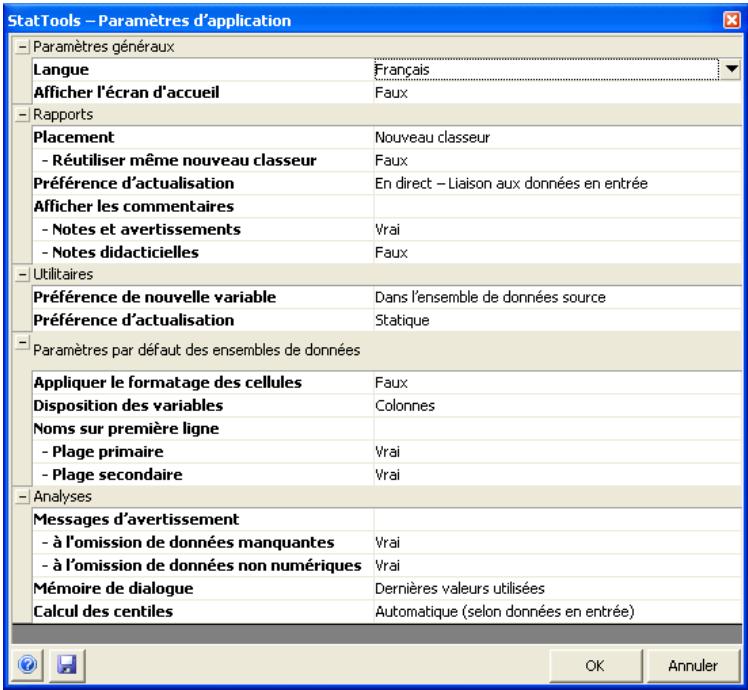
Task: Collapse the Utilitaires section
Action: 22,274
